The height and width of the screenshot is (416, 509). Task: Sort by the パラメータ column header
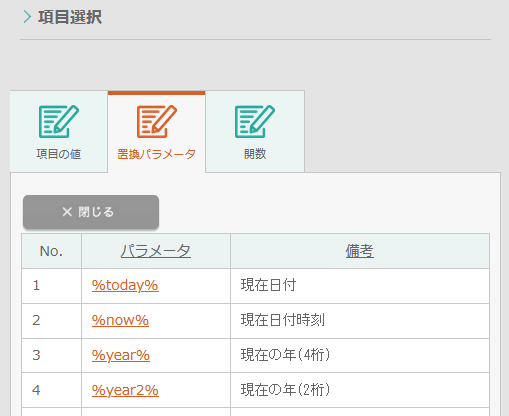point(156,251)
